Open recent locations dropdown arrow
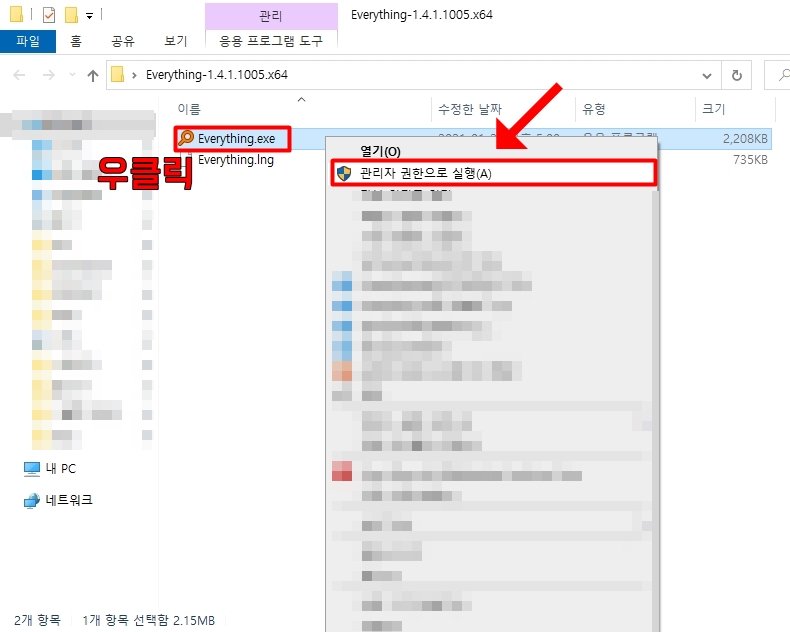 coord(72,75)
